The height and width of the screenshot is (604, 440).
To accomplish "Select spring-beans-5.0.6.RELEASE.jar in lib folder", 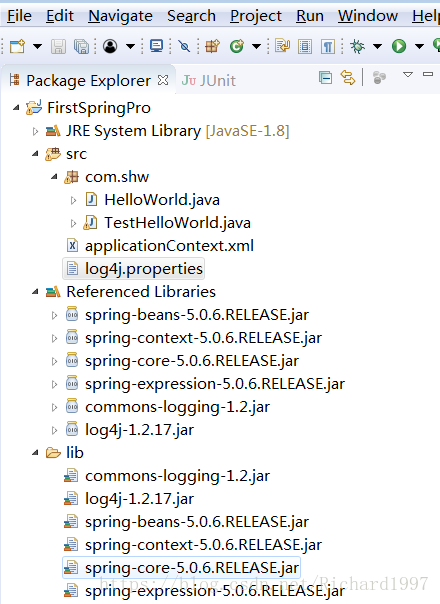I will click(x=197, y=522).
